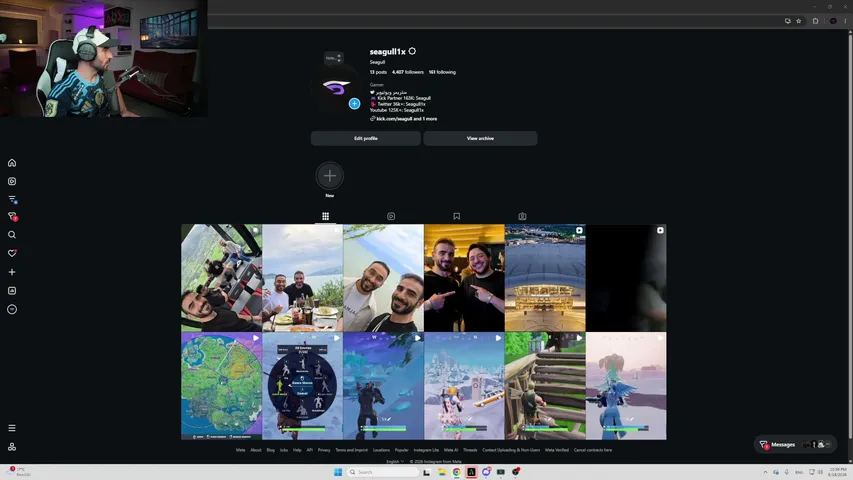This screenshot has height=480, width=853.
Task: Show hidden tray icons chevron
Action: point(765,472)
